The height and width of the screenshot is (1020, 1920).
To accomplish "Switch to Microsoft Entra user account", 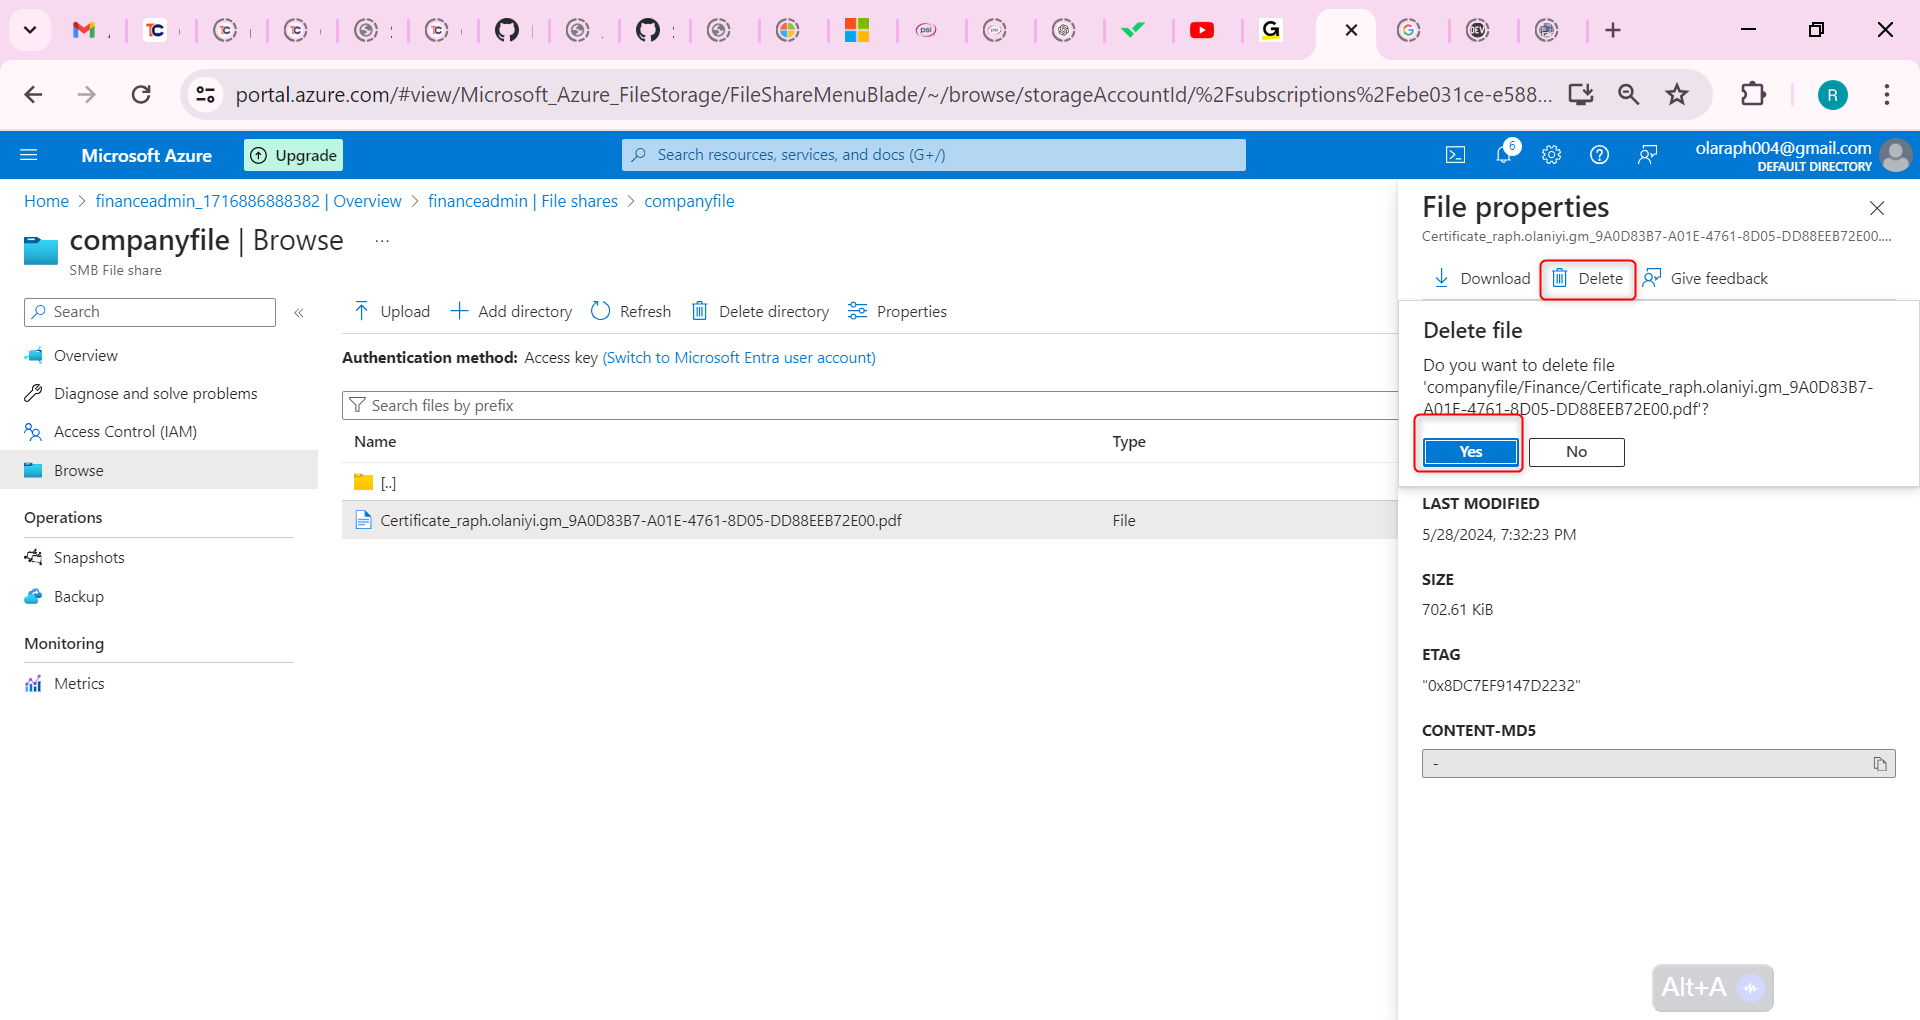I will [739, 358].
